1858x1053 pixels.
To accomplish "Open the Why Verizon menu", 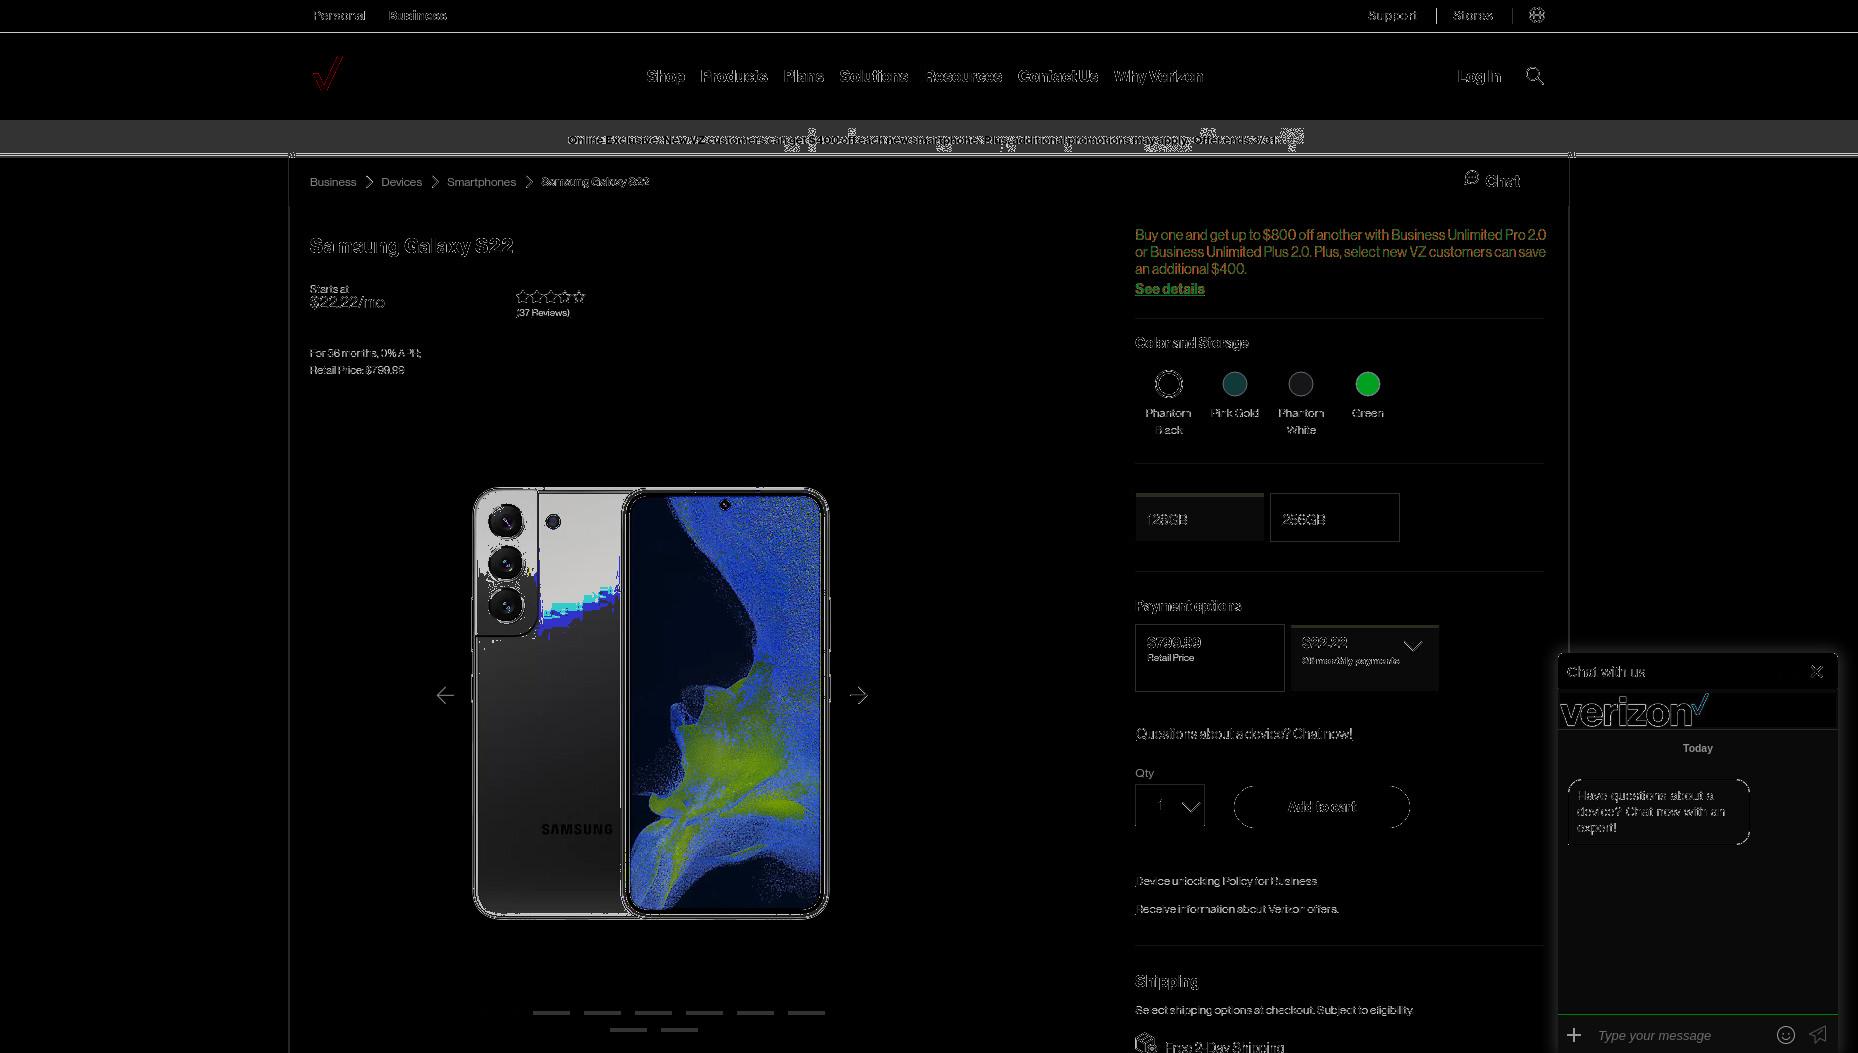I will coord(1158,76).
